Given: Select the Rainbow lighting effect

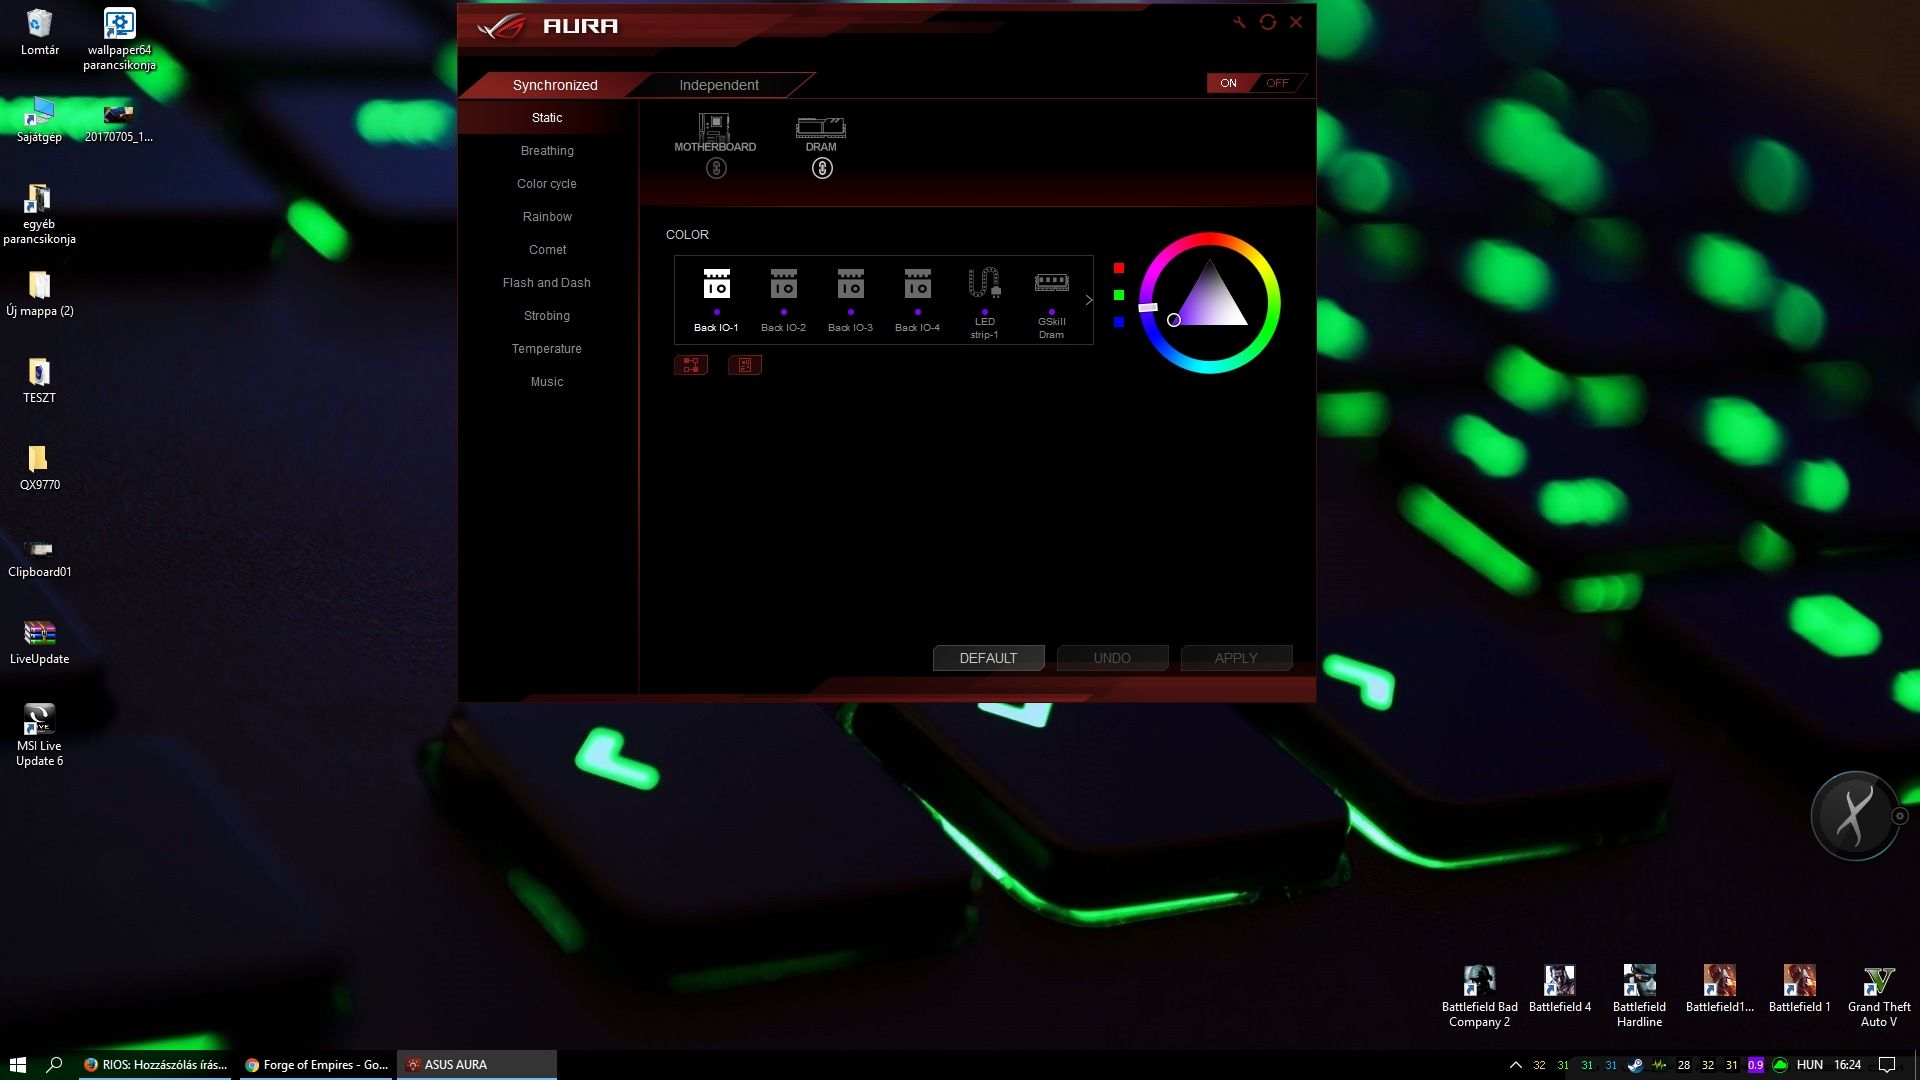Looking at the screenshot, I should pos(547,217).
